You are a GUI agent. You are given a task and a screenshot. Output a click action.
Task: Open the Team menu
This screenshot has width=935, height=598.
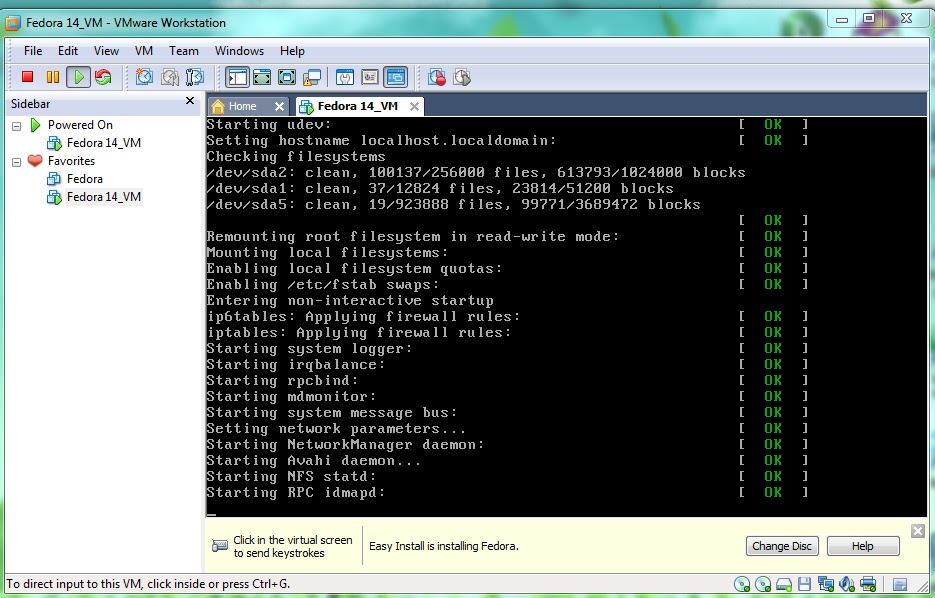point(184,51)
